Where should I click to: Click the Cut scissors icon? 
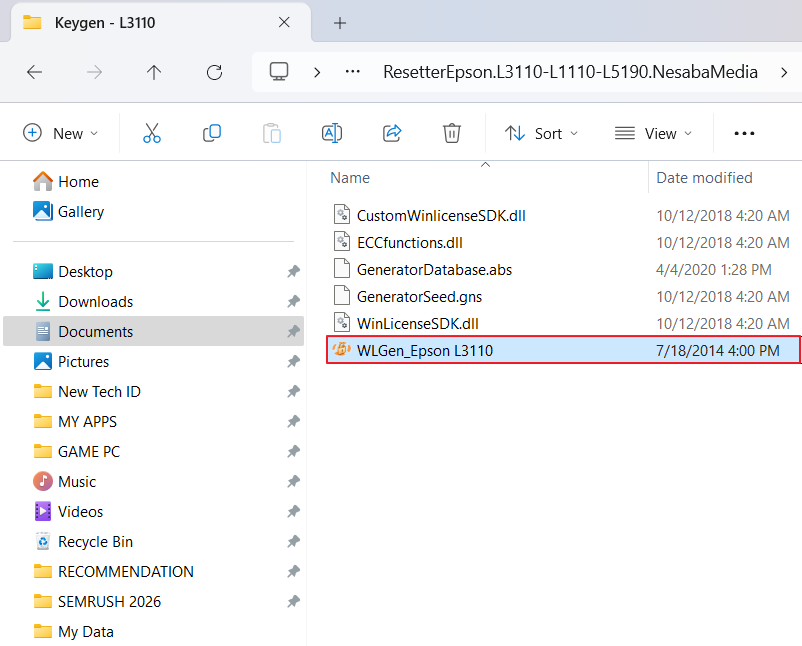[151, 133]
